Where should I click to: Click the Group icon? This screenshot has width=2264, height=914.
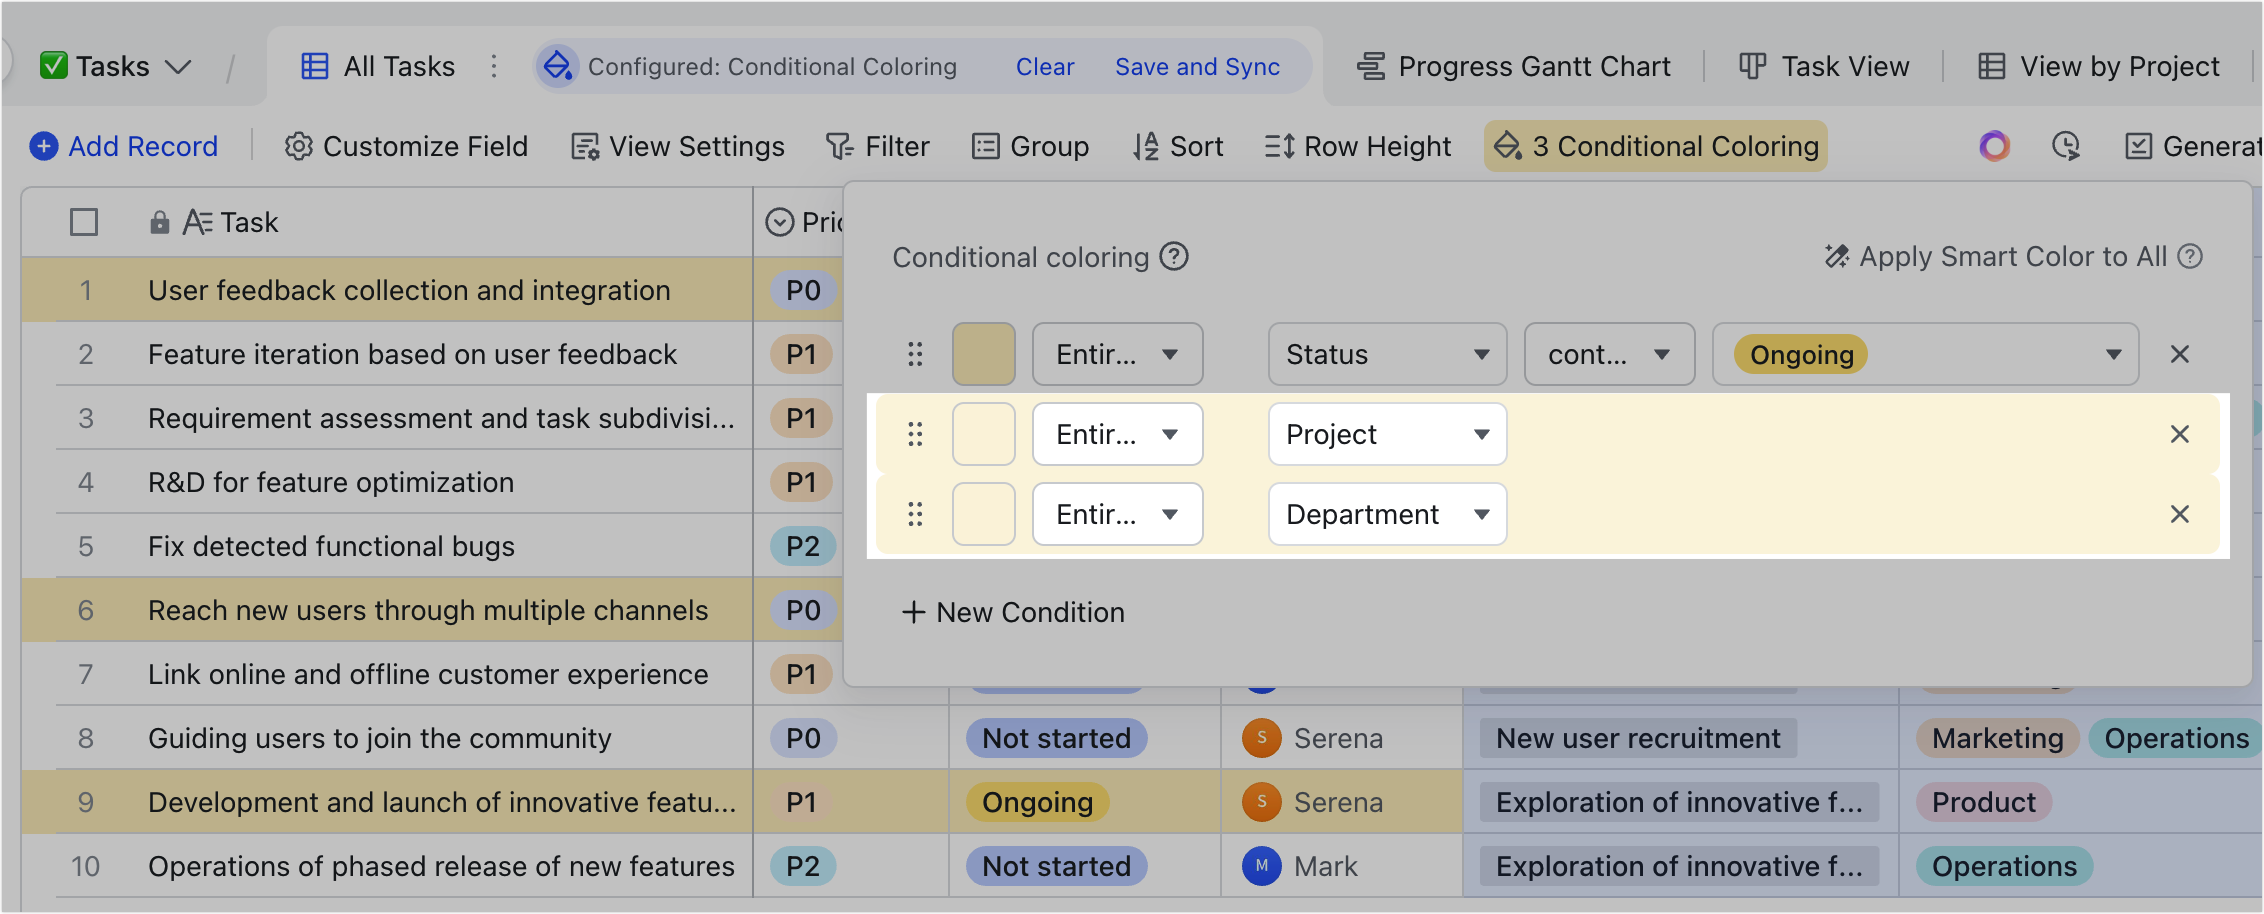985,146
